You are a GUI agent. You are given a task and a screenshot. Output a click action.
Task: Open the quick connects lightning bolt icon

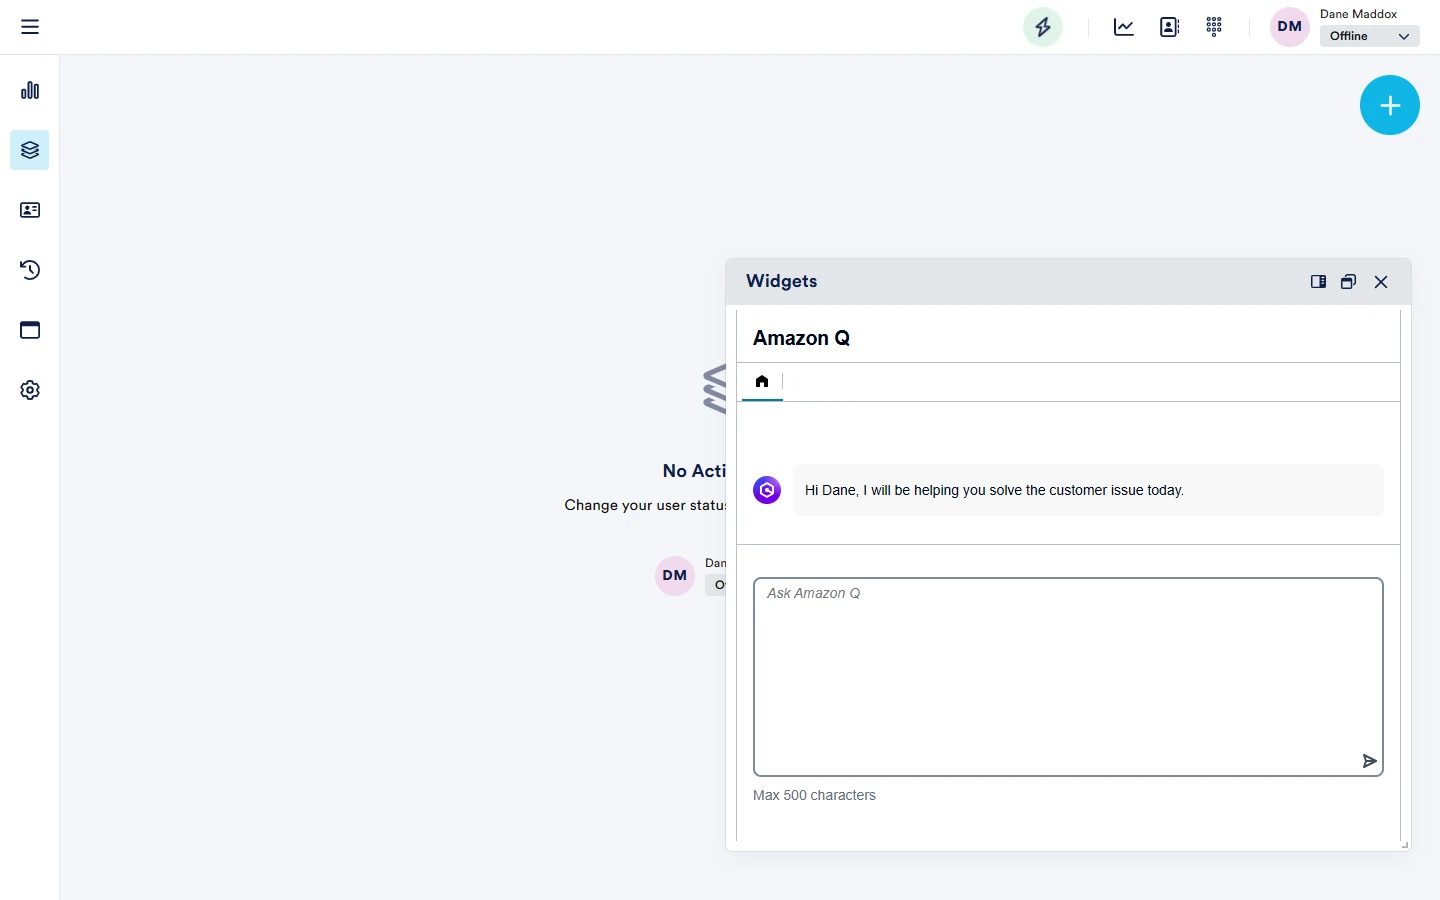coord(1042,27)
